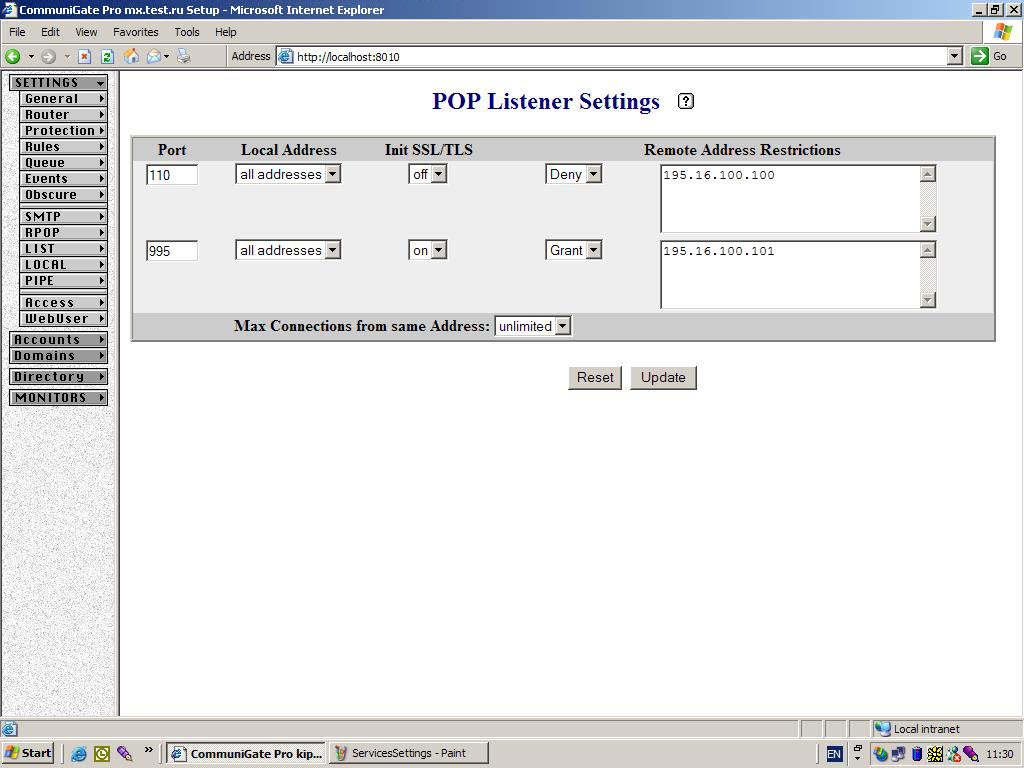Click the greyed Forward arrow button
This screenshot has width=1024, height=768.
click(x=48, y=57)
